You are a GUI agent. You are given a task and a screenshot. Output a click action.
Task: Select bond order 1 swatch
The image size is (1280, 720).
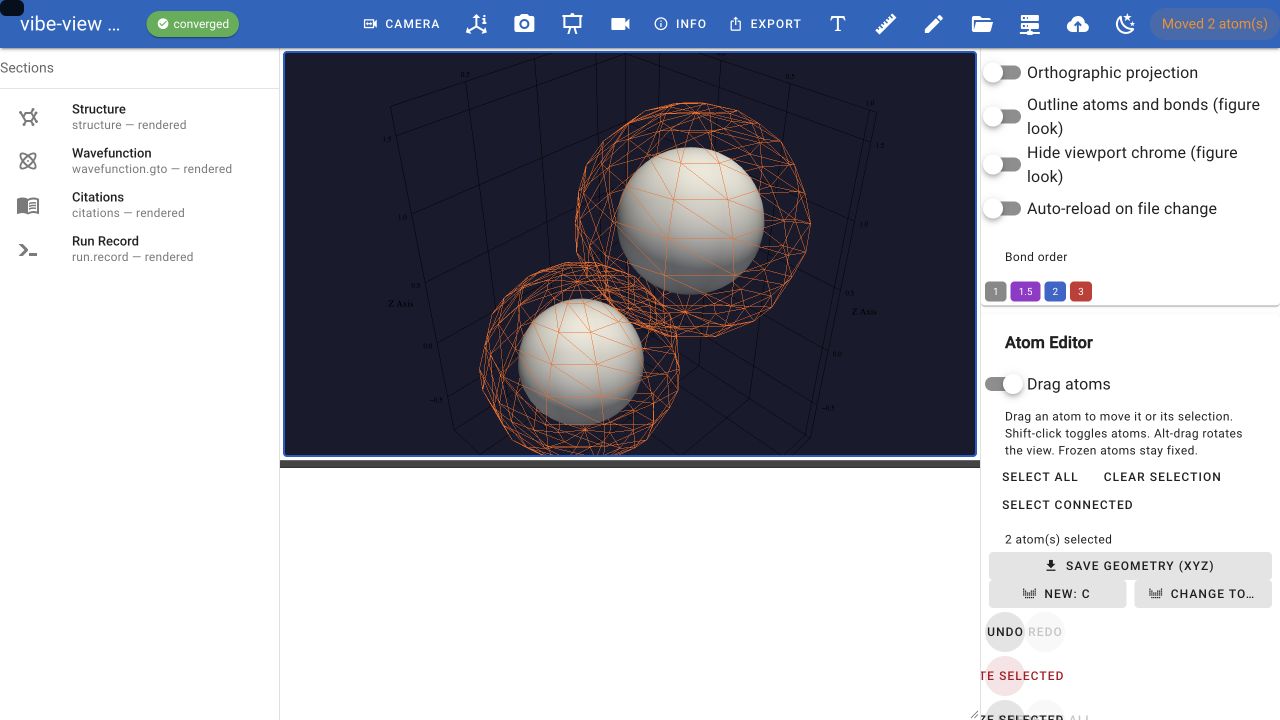[x=995, y=291]
